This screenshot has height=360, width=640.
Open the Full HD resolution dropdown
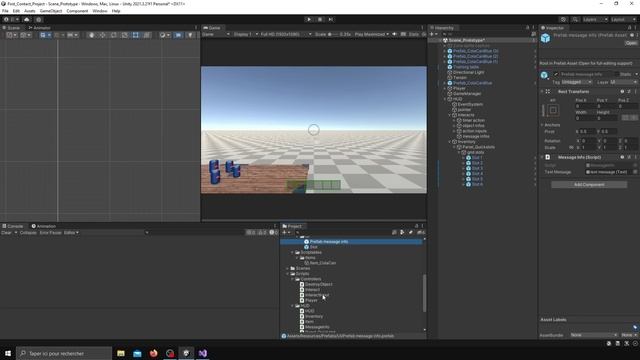click(286, 34)
